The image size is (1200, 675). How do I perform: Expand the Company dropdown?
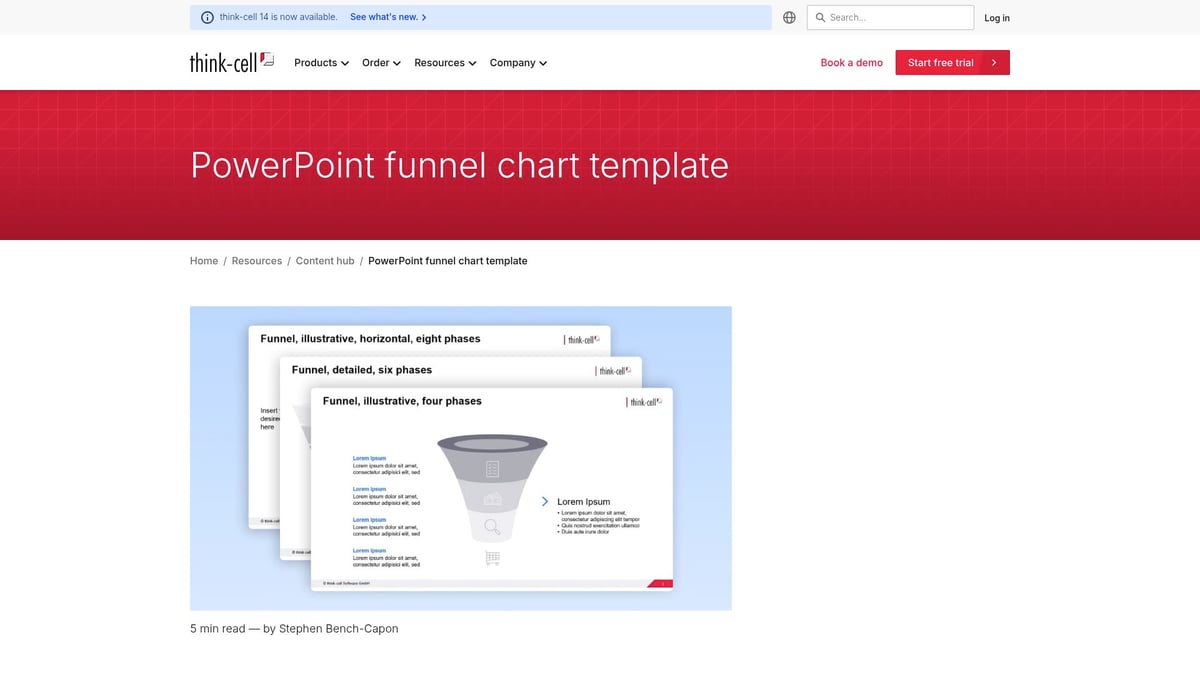tap(543, 62)
